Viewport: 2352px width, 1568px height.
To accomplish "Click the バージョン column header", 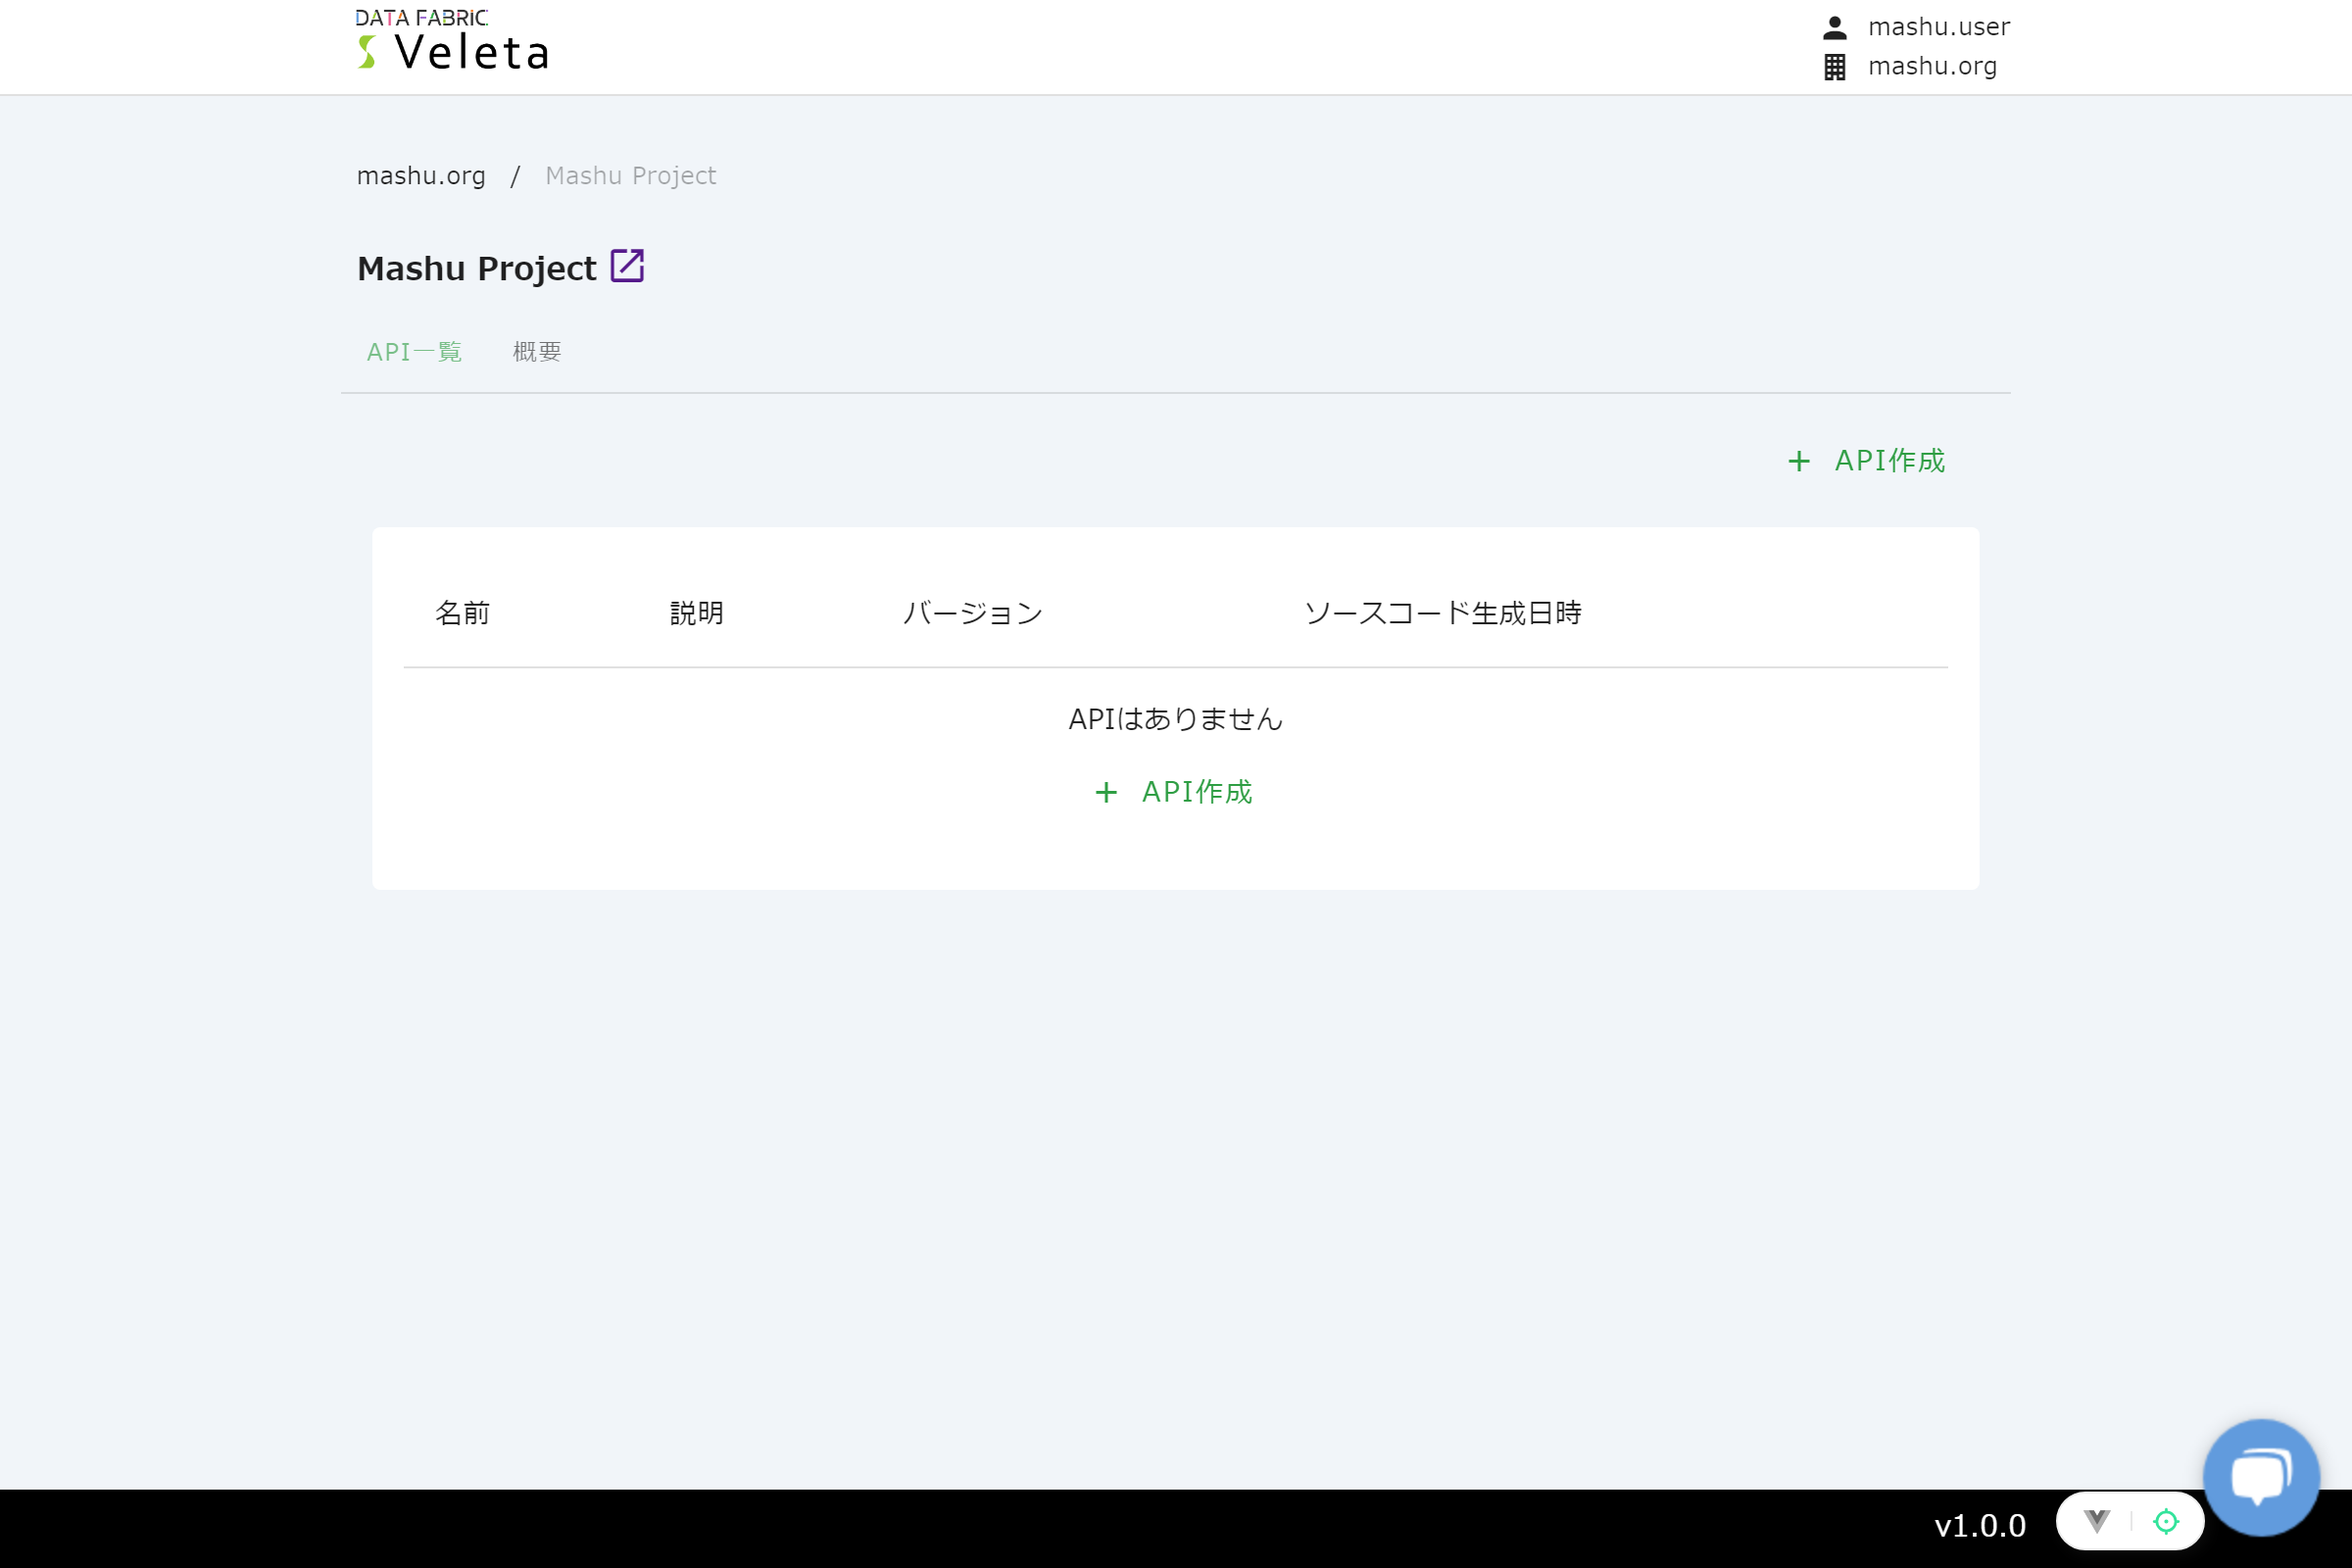I will coord(972,613).
